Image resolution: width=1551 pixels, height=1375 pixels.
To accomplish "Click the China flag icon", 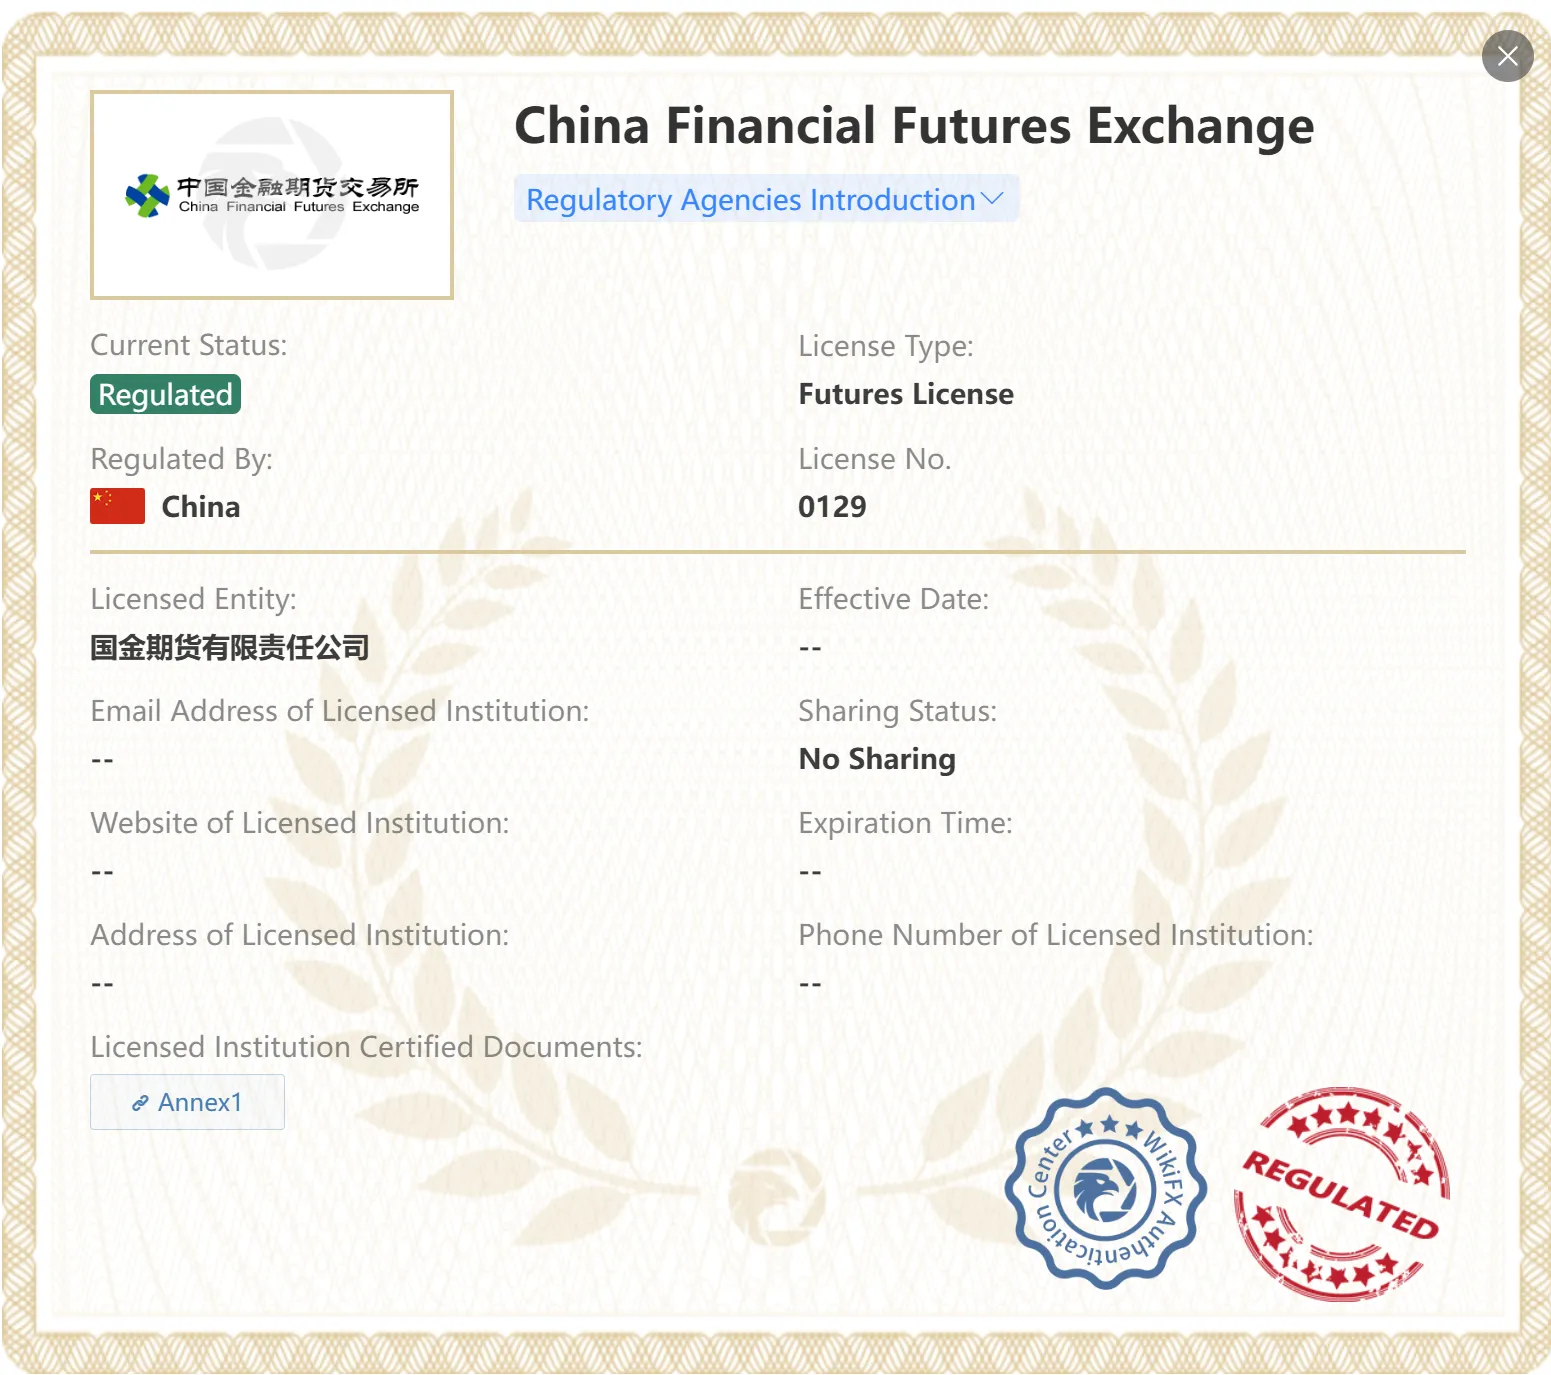I will pyautogui.click(x=117, y=506).
